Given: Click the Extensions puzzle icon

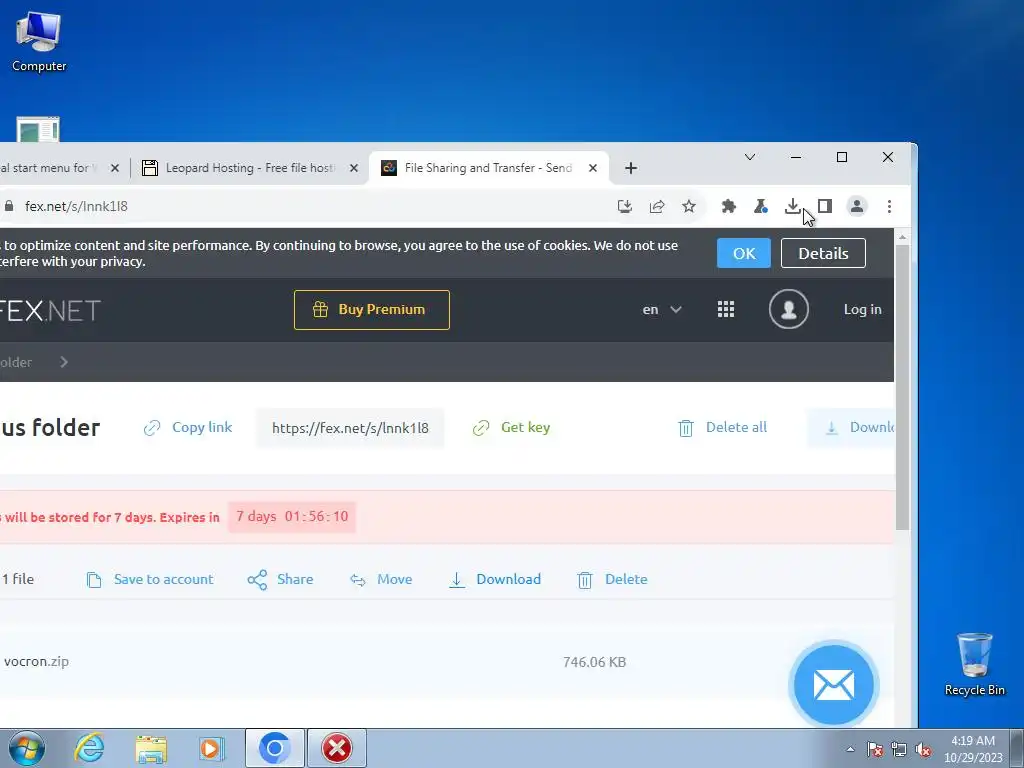Looking at the screenshot, I should point(729,206).
